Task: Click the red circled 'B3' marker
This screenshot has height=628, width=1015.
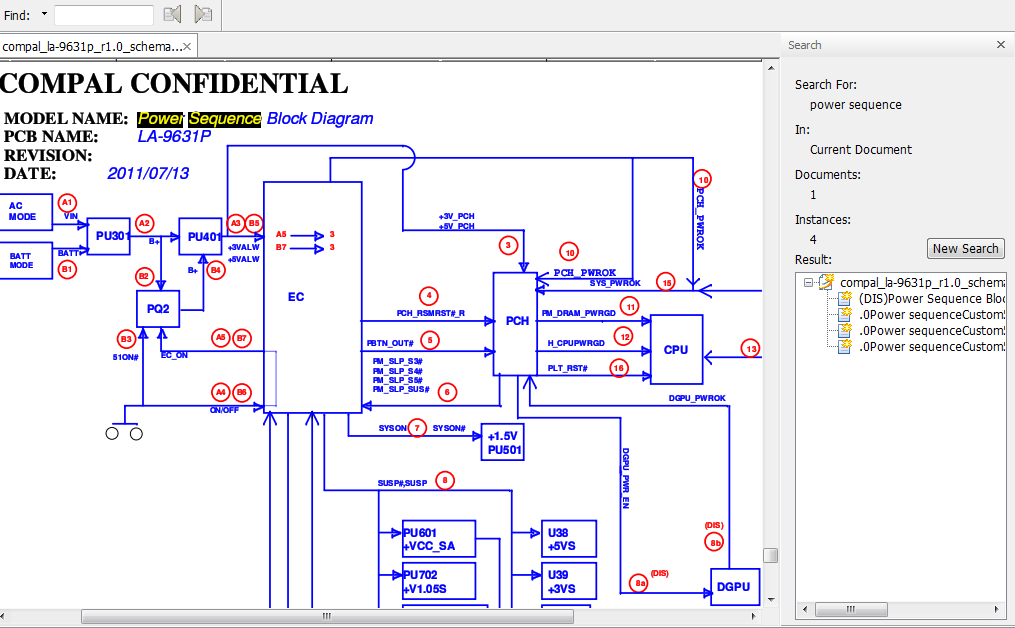Action: click(126, 339)
